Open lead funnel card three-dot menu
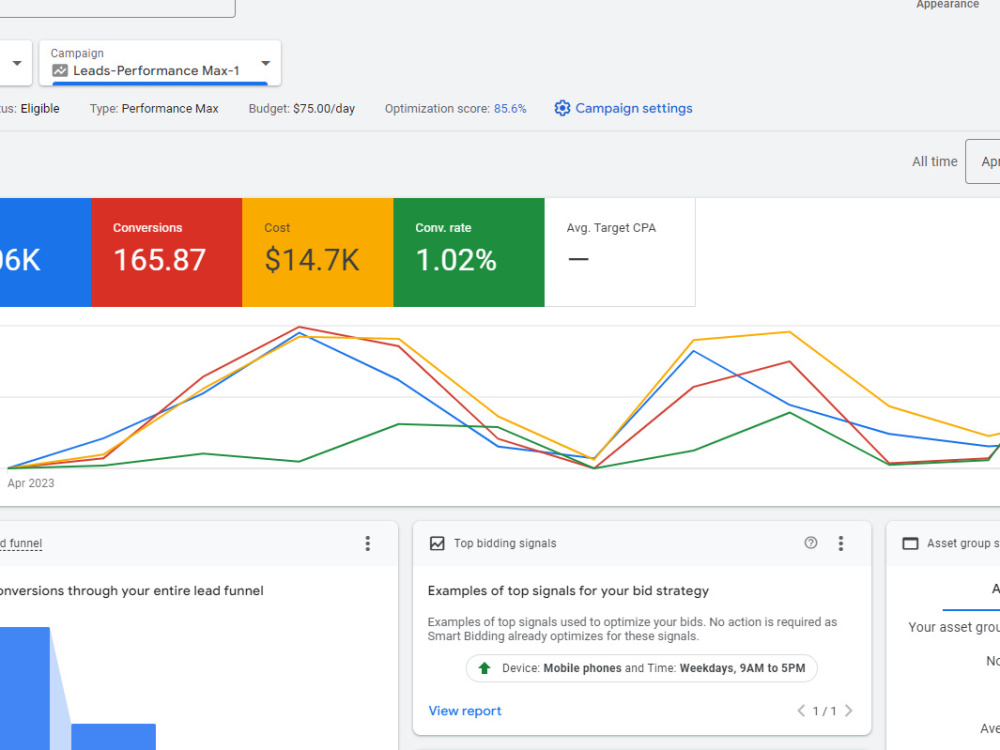 tap(367, 543)
